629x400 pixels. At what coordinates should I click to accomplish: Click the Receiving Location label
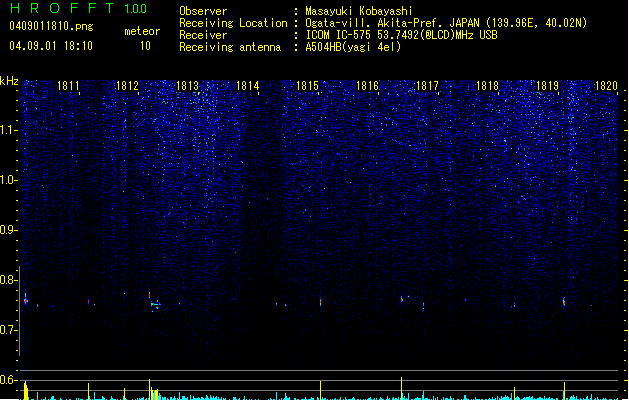[x=233, y=23]
